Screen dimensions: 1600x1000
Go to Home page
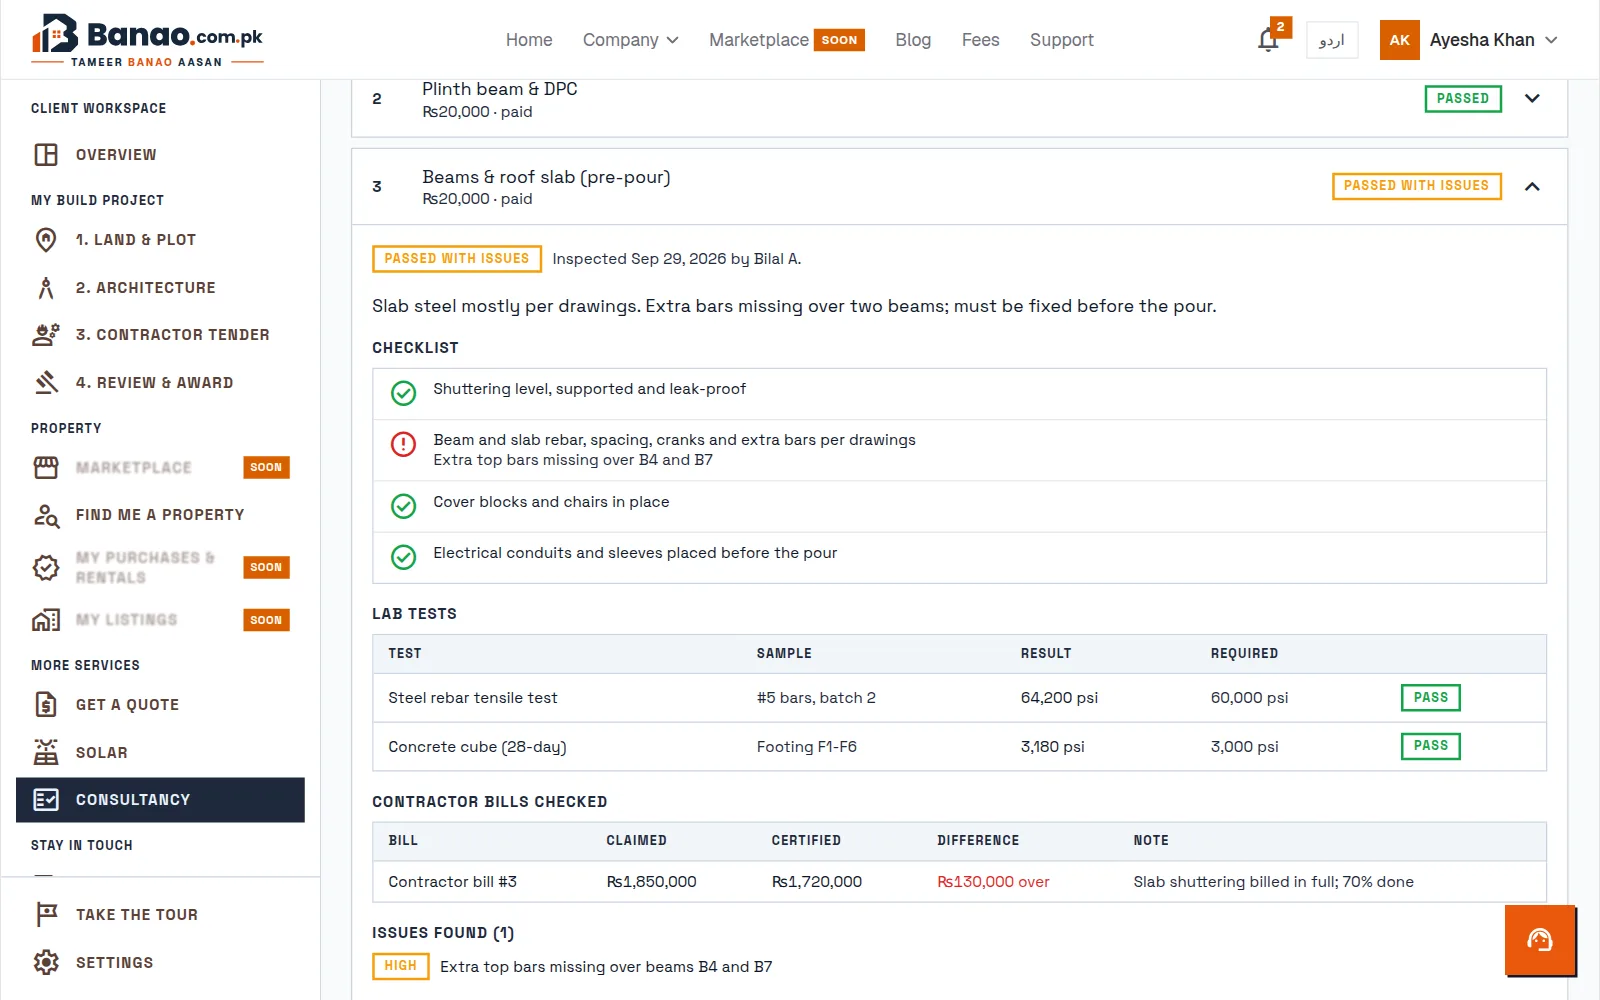[x=529, y=40]
